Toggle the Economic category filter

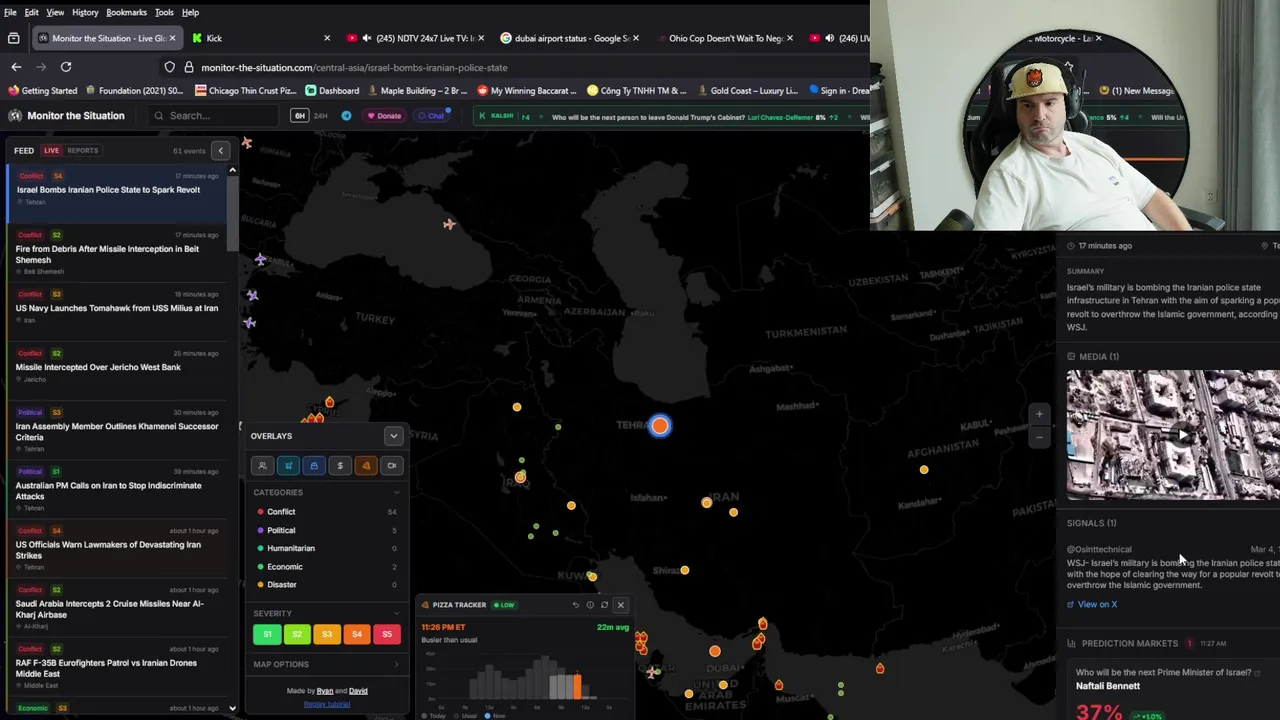[327, 567]
